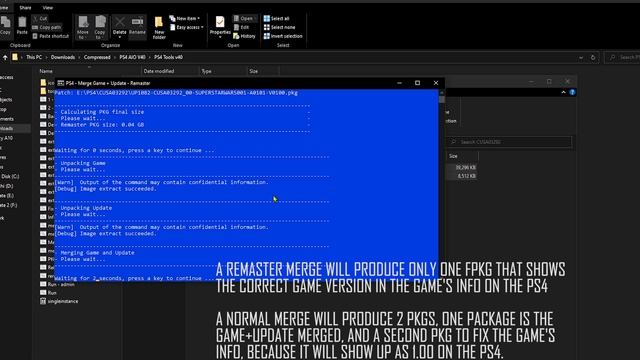Expand the New item dropdown
640x360 pixels.
[x=184, y=18]
